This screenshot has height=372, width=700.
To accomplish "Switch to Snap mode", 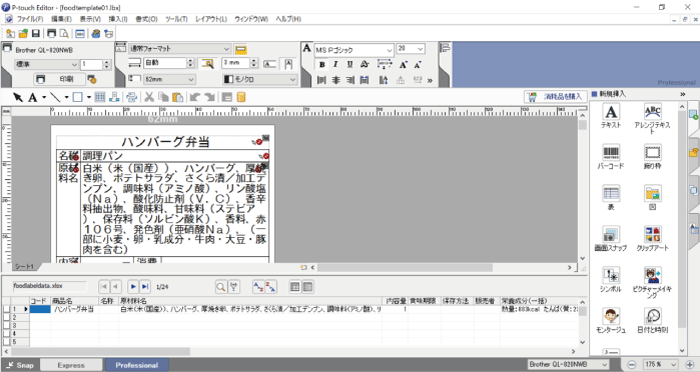I will tap(20, 365).
